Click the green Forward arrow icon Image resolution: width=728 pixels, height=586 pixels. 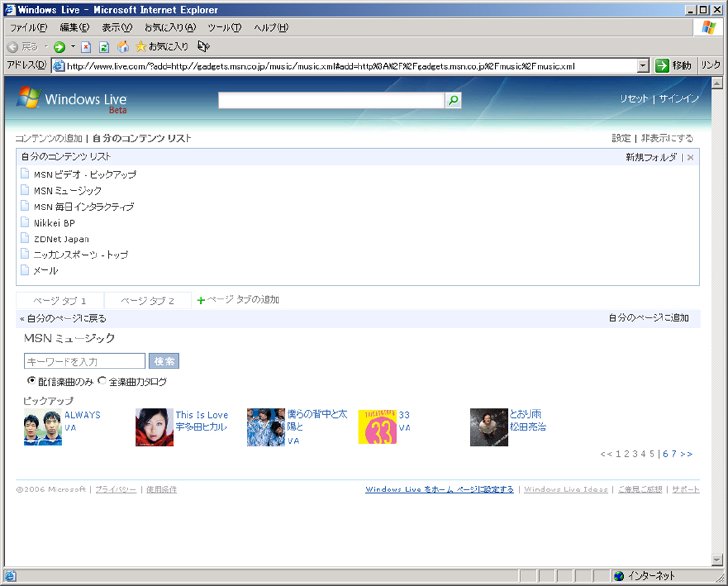[59, 47]
